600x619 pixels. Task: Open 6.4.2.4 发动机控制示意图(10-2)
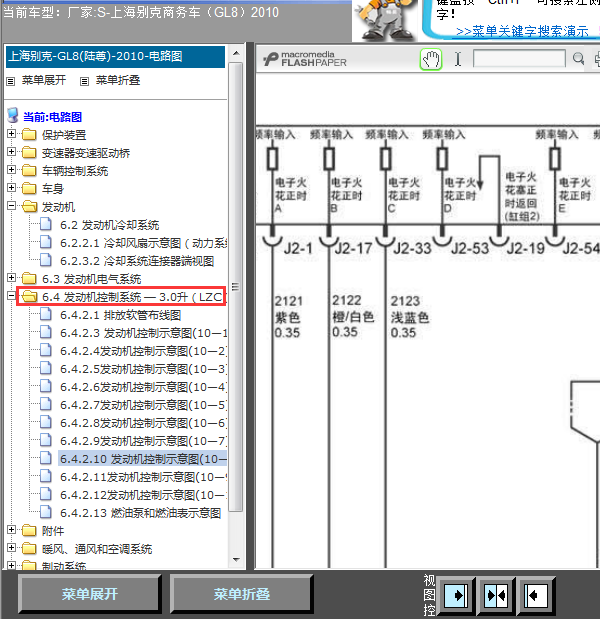click(144, 351)
